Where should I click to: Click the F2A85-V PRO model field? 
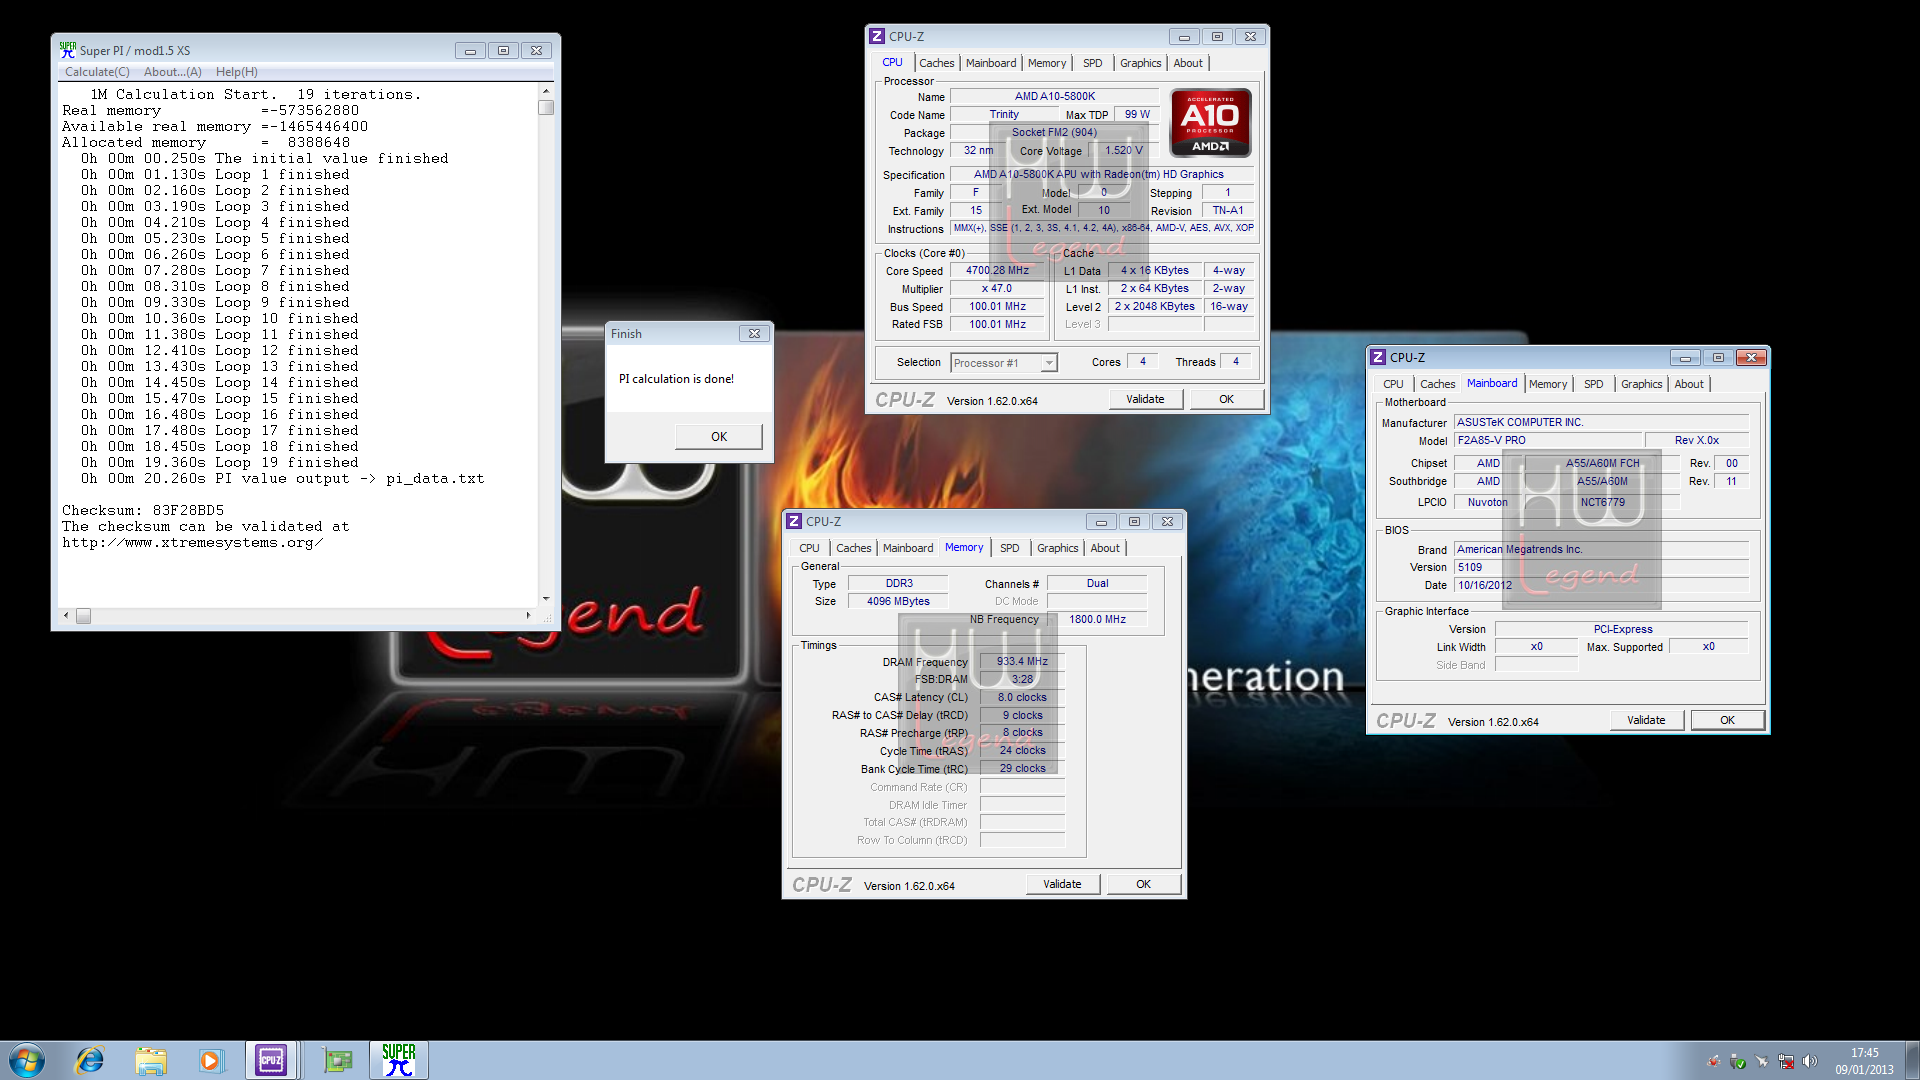coord(1548,440)
